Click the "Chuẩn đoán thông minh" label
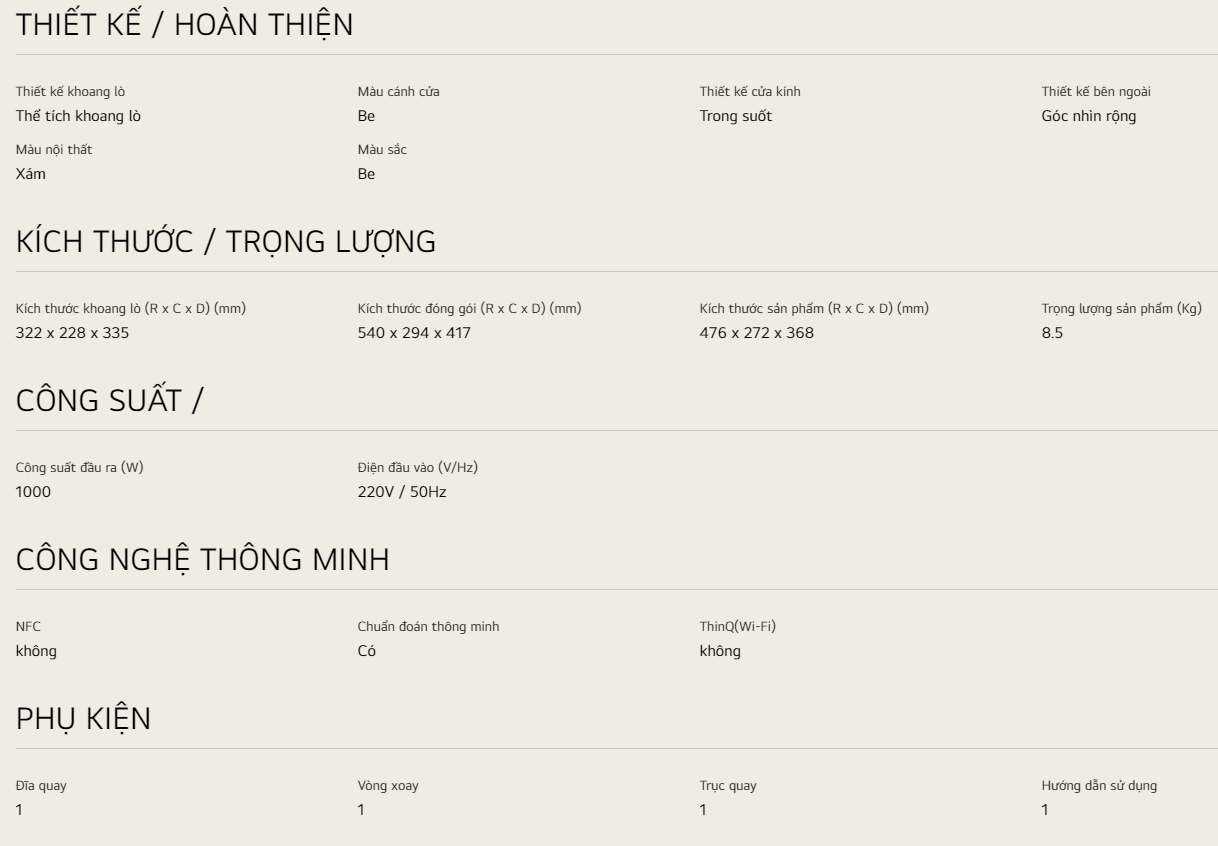 coord(428,627)
